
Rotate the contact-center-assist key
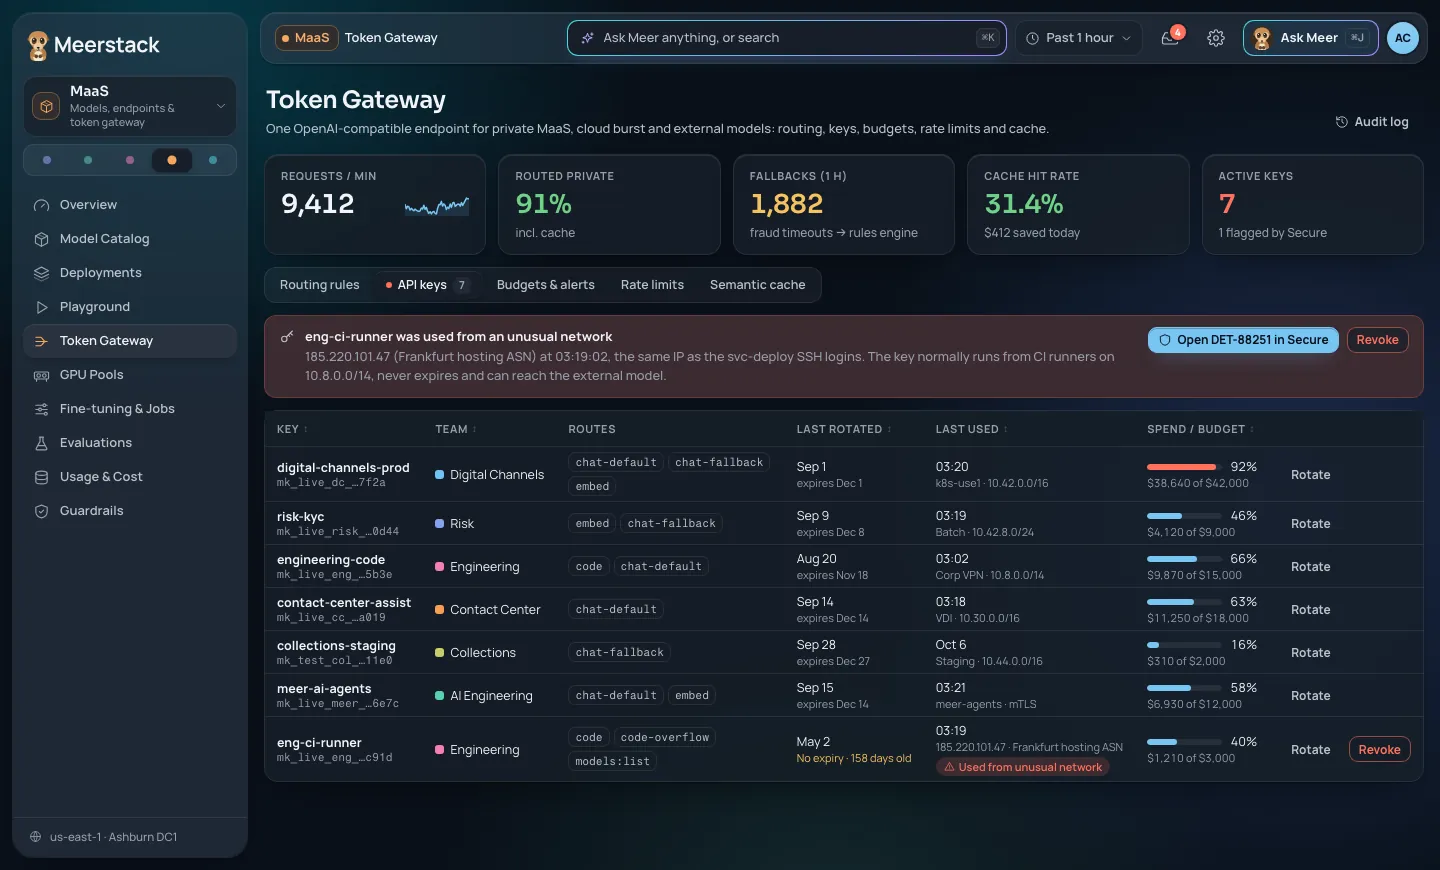(1310, 610)
